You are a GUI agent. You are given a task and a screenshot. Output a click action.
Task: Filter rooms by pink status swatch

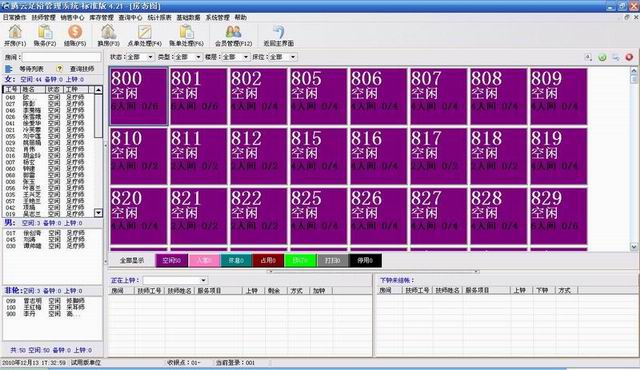pos(204,260)
